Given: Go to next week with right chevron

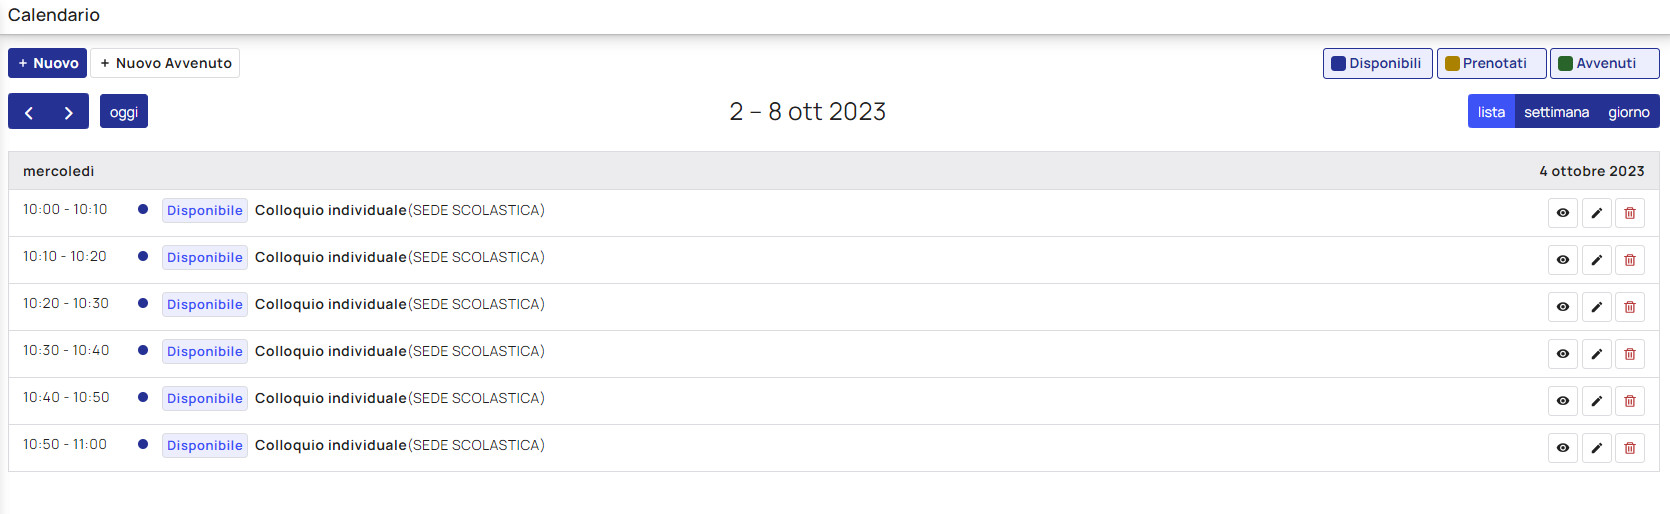Looking at the screenshot, I should tap(69, 112).
